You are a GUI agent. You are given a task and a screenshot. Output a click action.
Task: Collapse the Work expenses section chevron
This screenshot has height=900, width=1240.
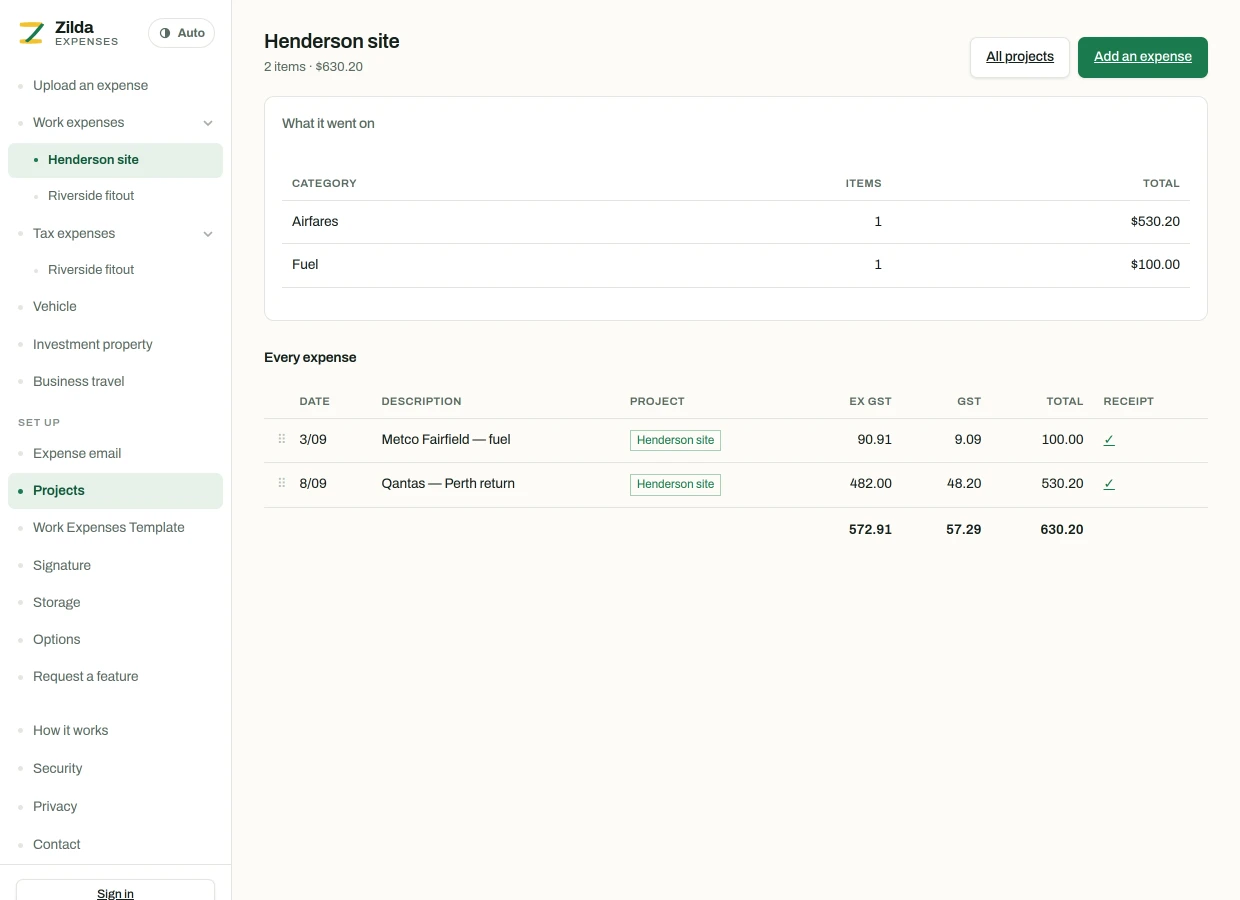pyautogui.click(x=208, y=123)
